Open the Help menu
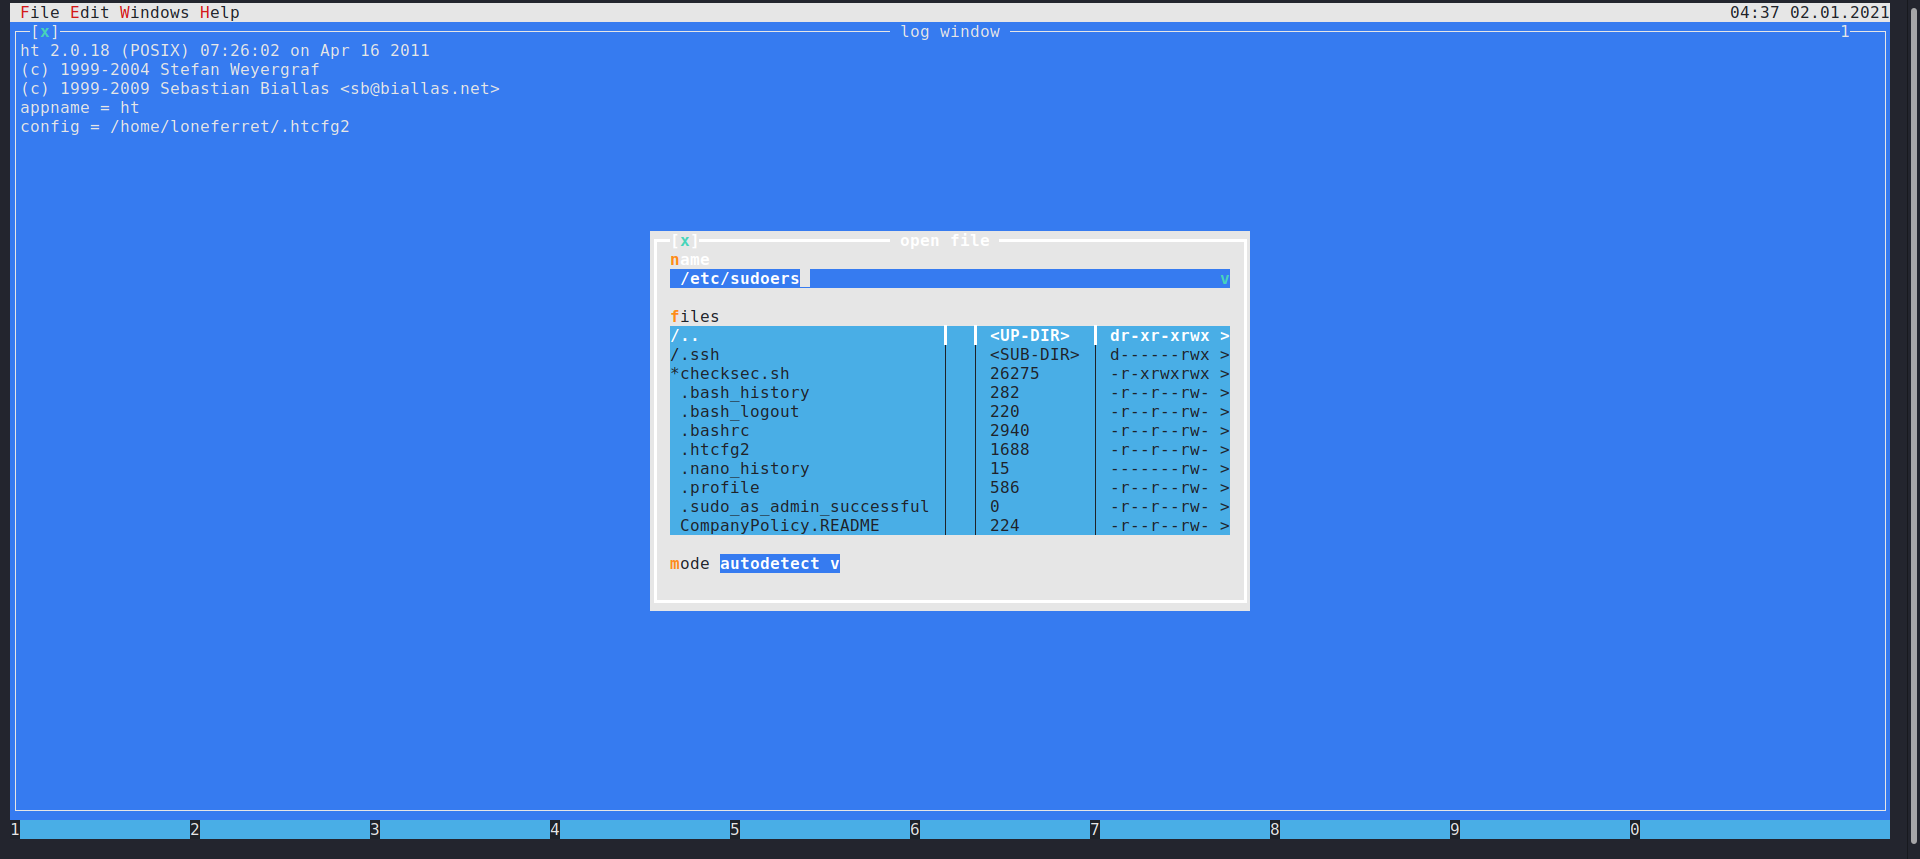The width and height of the screenshot is (1920, 859). pyautogui.click(x=219, y=12)
